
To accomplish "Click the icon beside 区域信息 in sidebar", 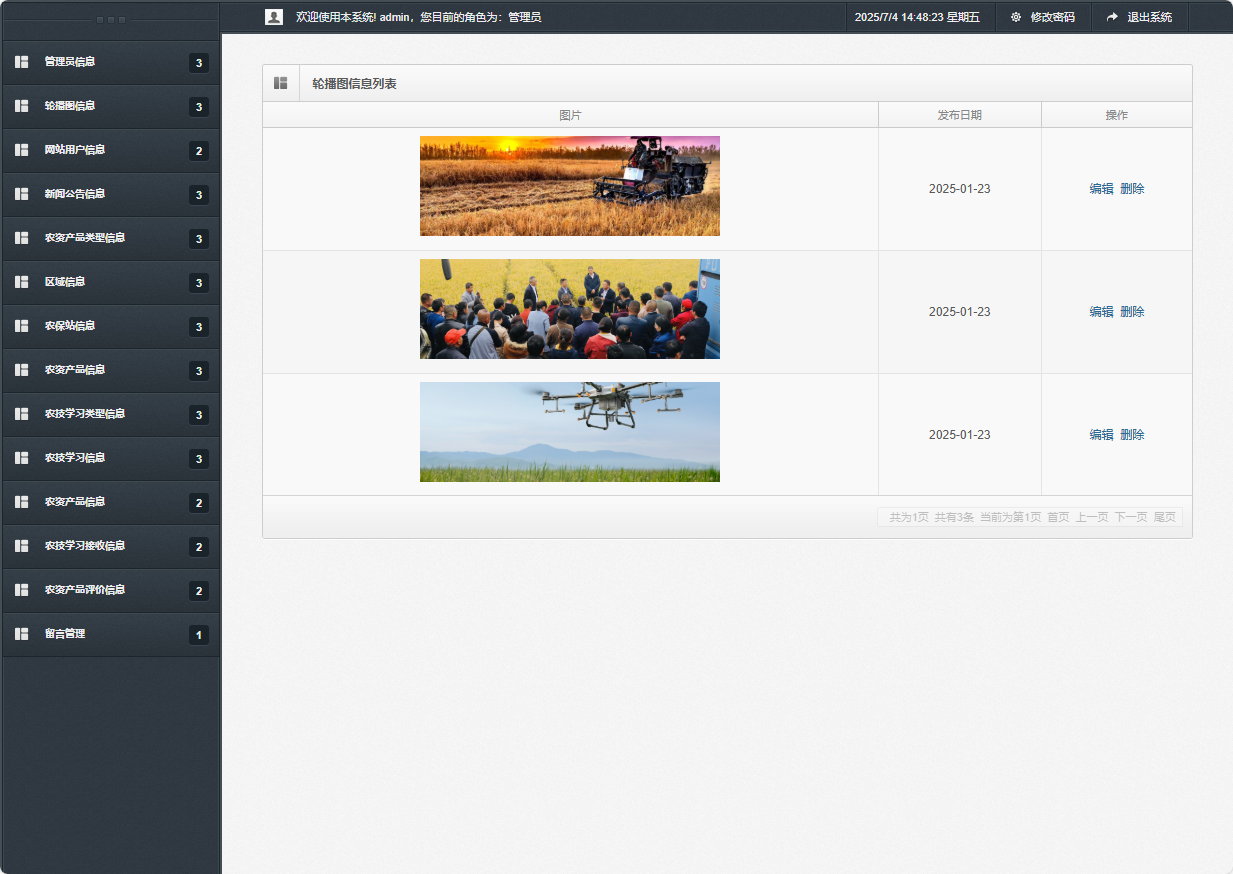I will [x=21, y=282].
